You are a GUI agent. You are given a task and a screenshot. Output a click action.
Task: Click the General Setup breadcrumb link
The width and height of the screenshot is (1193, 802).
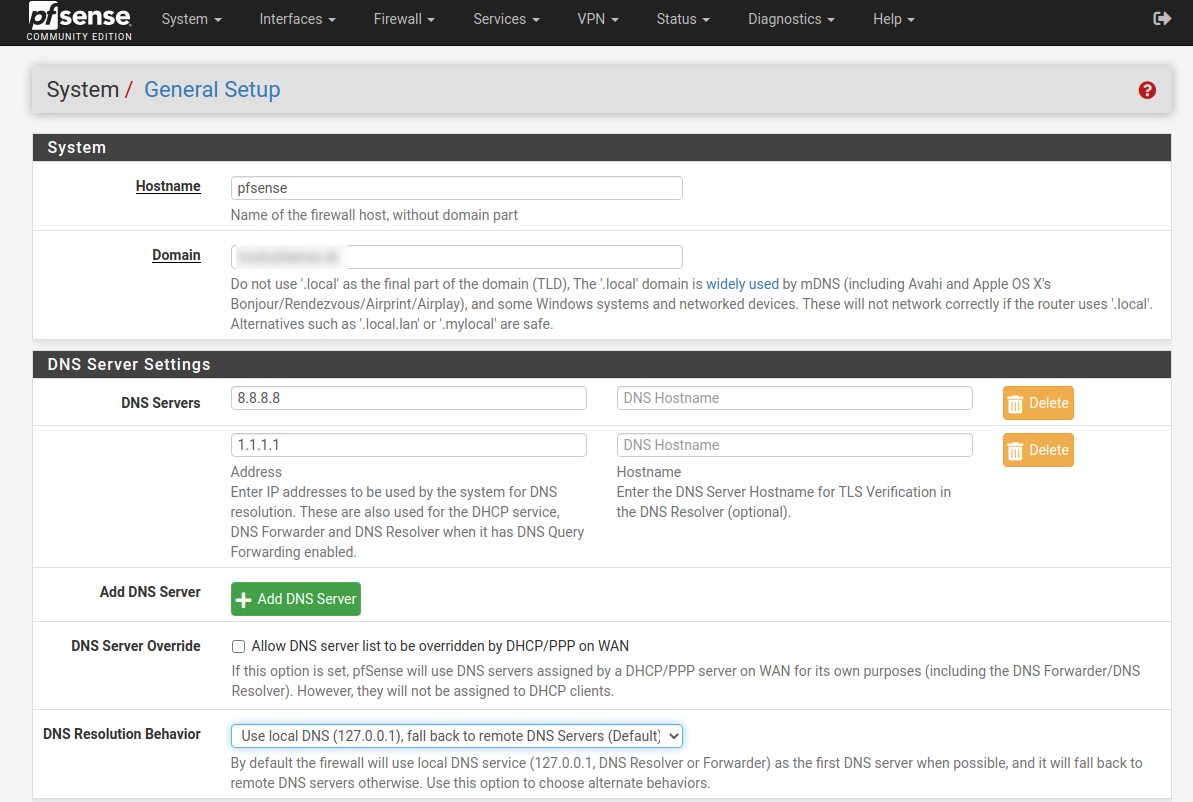pos(212,90)
